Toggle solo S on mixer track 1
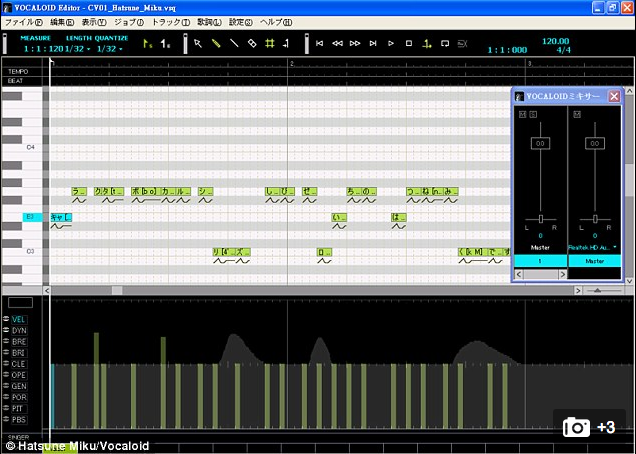The height and width of the screenshot is (454, 636). pyautogui.click(x=531, y=114)
